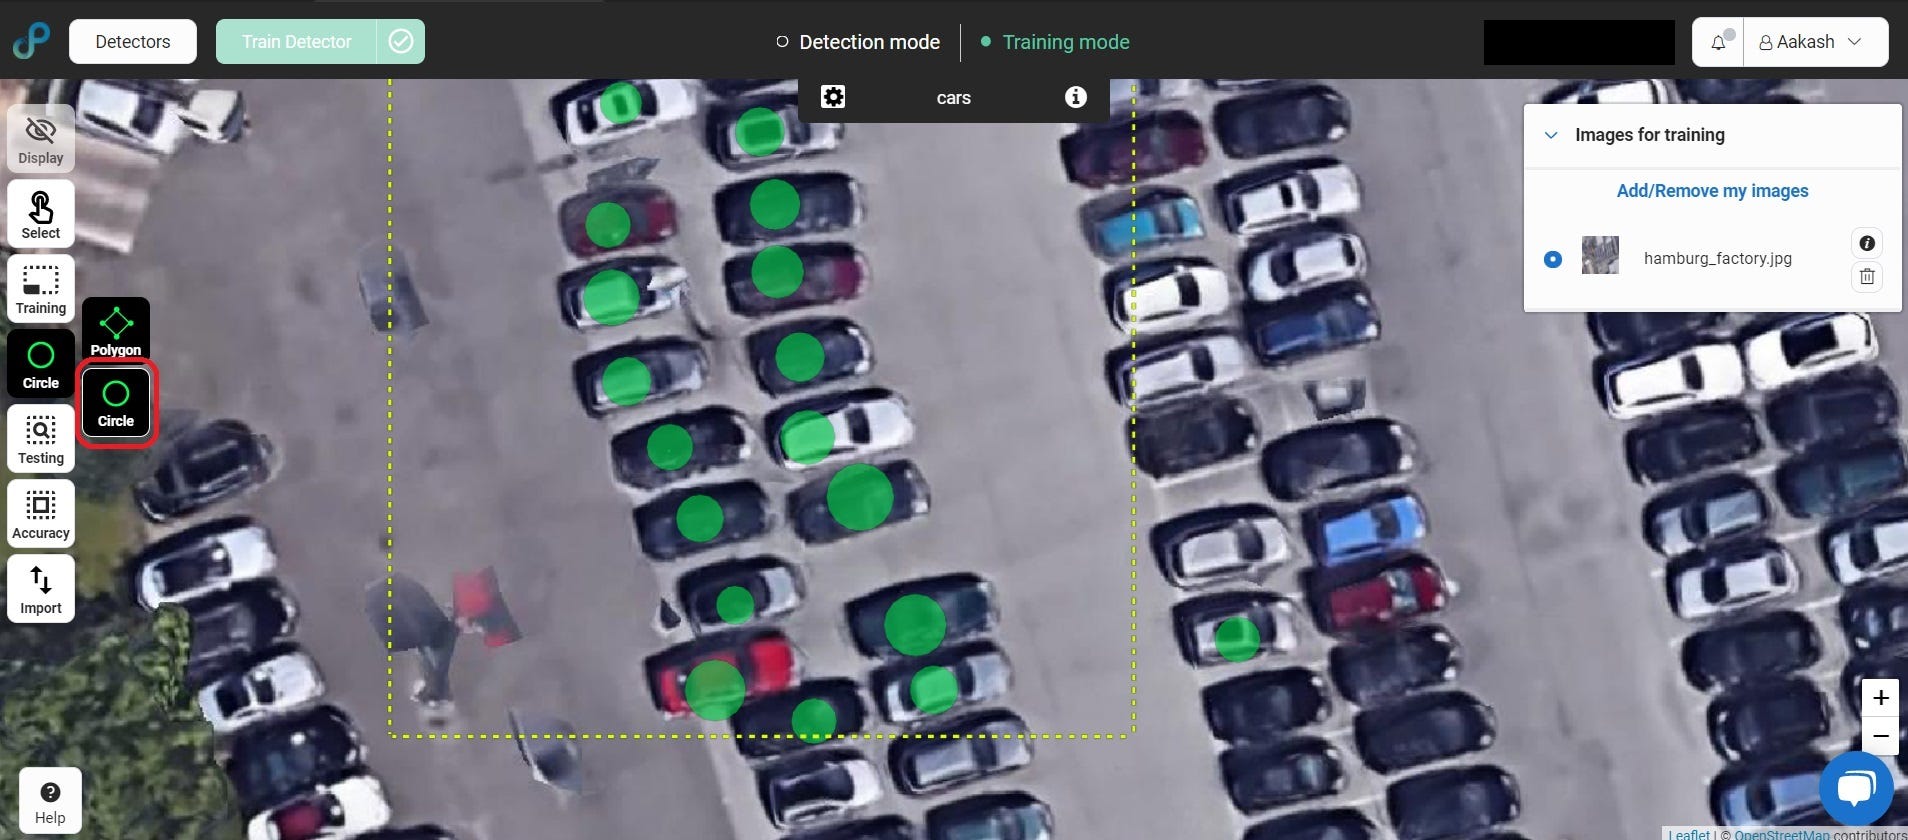Open the Import tool
Viewport: 1908px width, 840px height.
click(x=41, y=588)
